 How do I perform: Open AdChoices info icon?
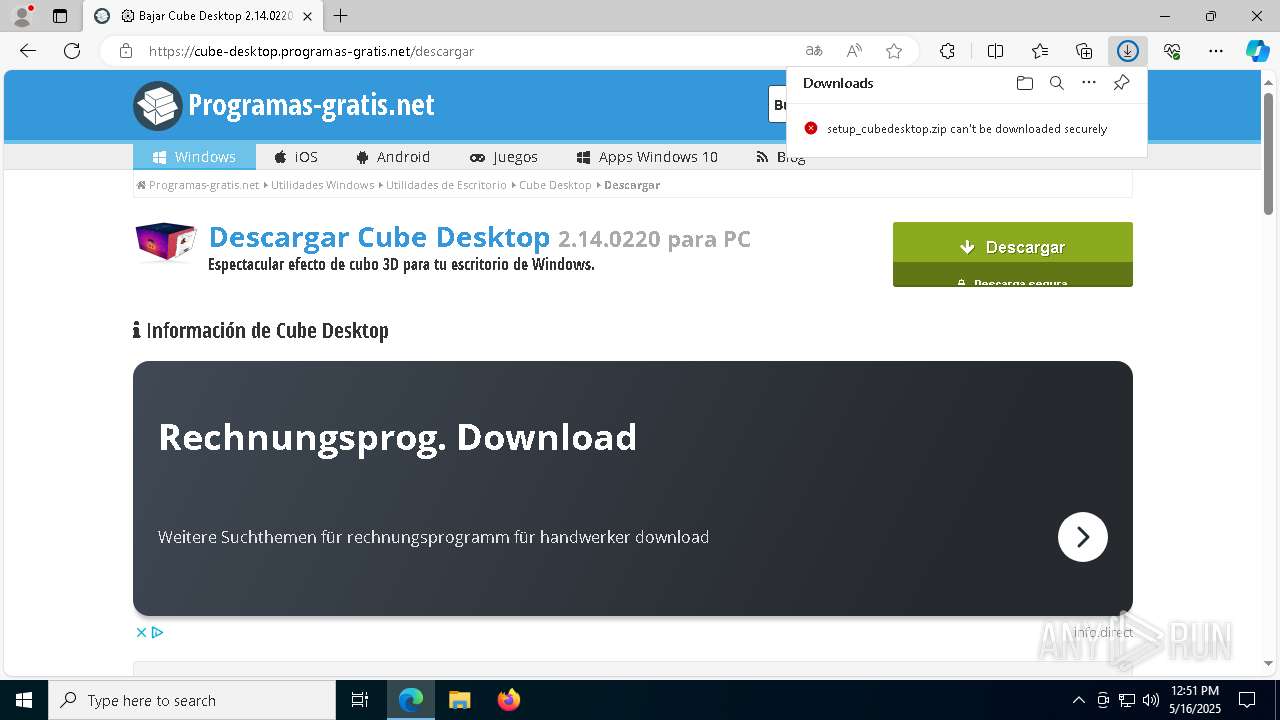[x=157, y=632]
